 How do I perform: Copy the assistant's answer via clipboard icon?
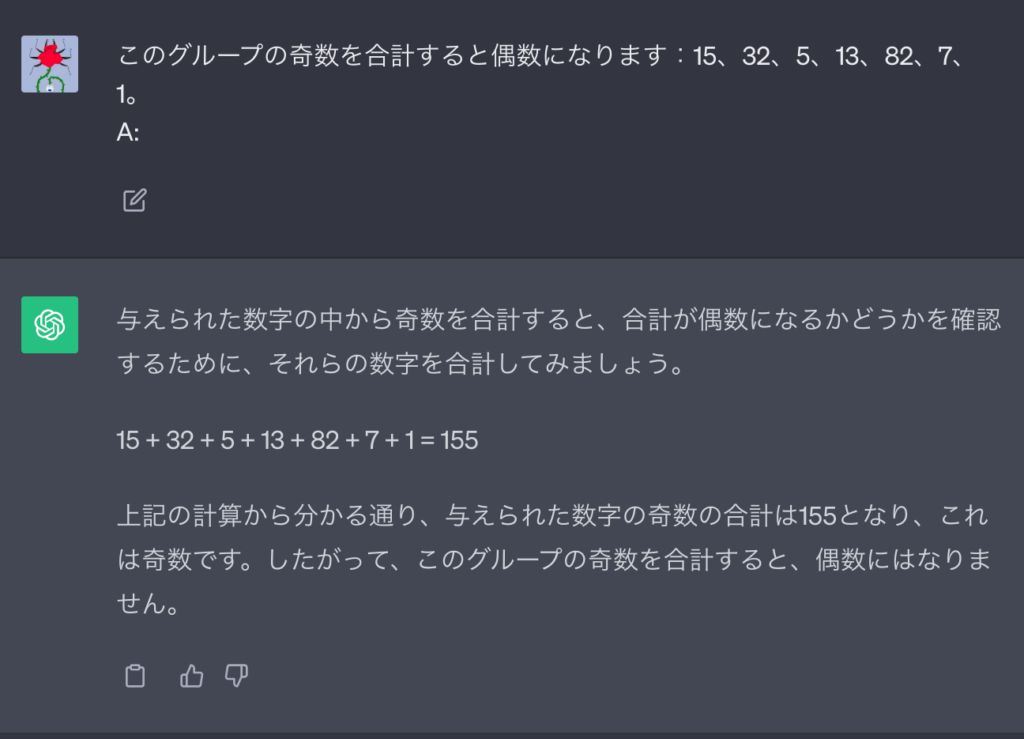coord(133,676)
